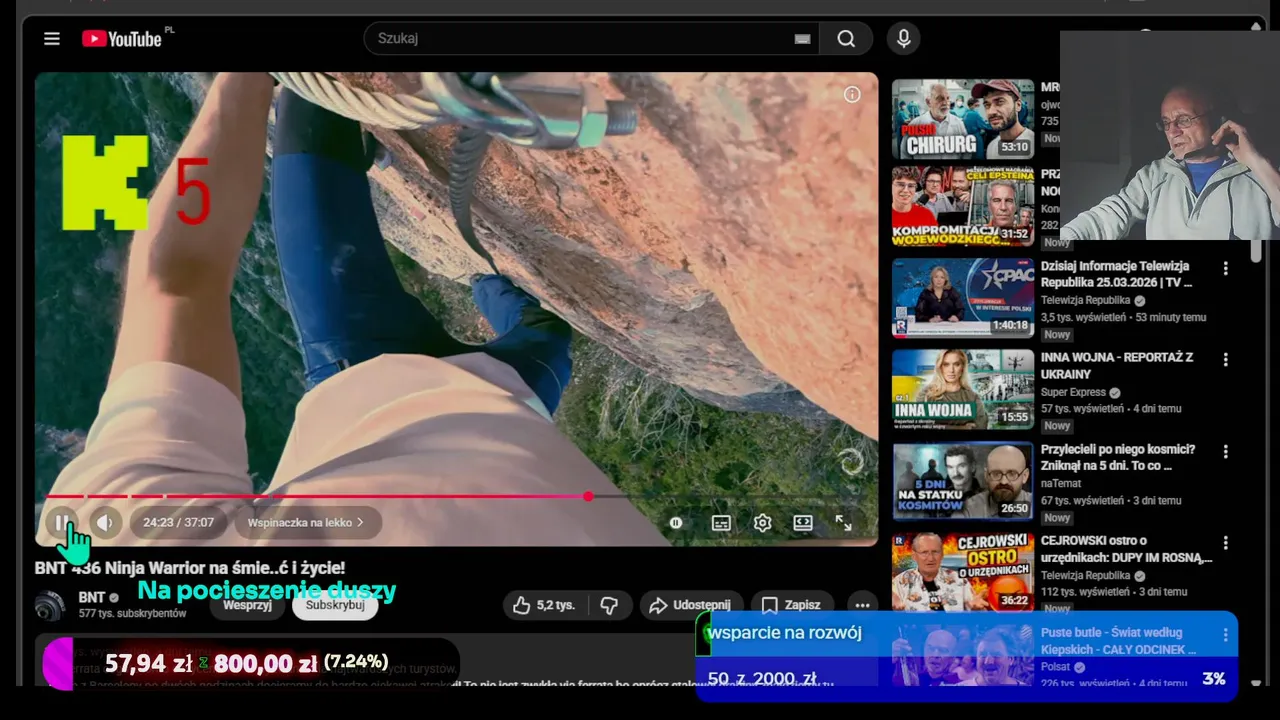Open the Telewizja Republika 1:40:18 thumbnail
1280x720 pixels.
click(x=963, y=298)
